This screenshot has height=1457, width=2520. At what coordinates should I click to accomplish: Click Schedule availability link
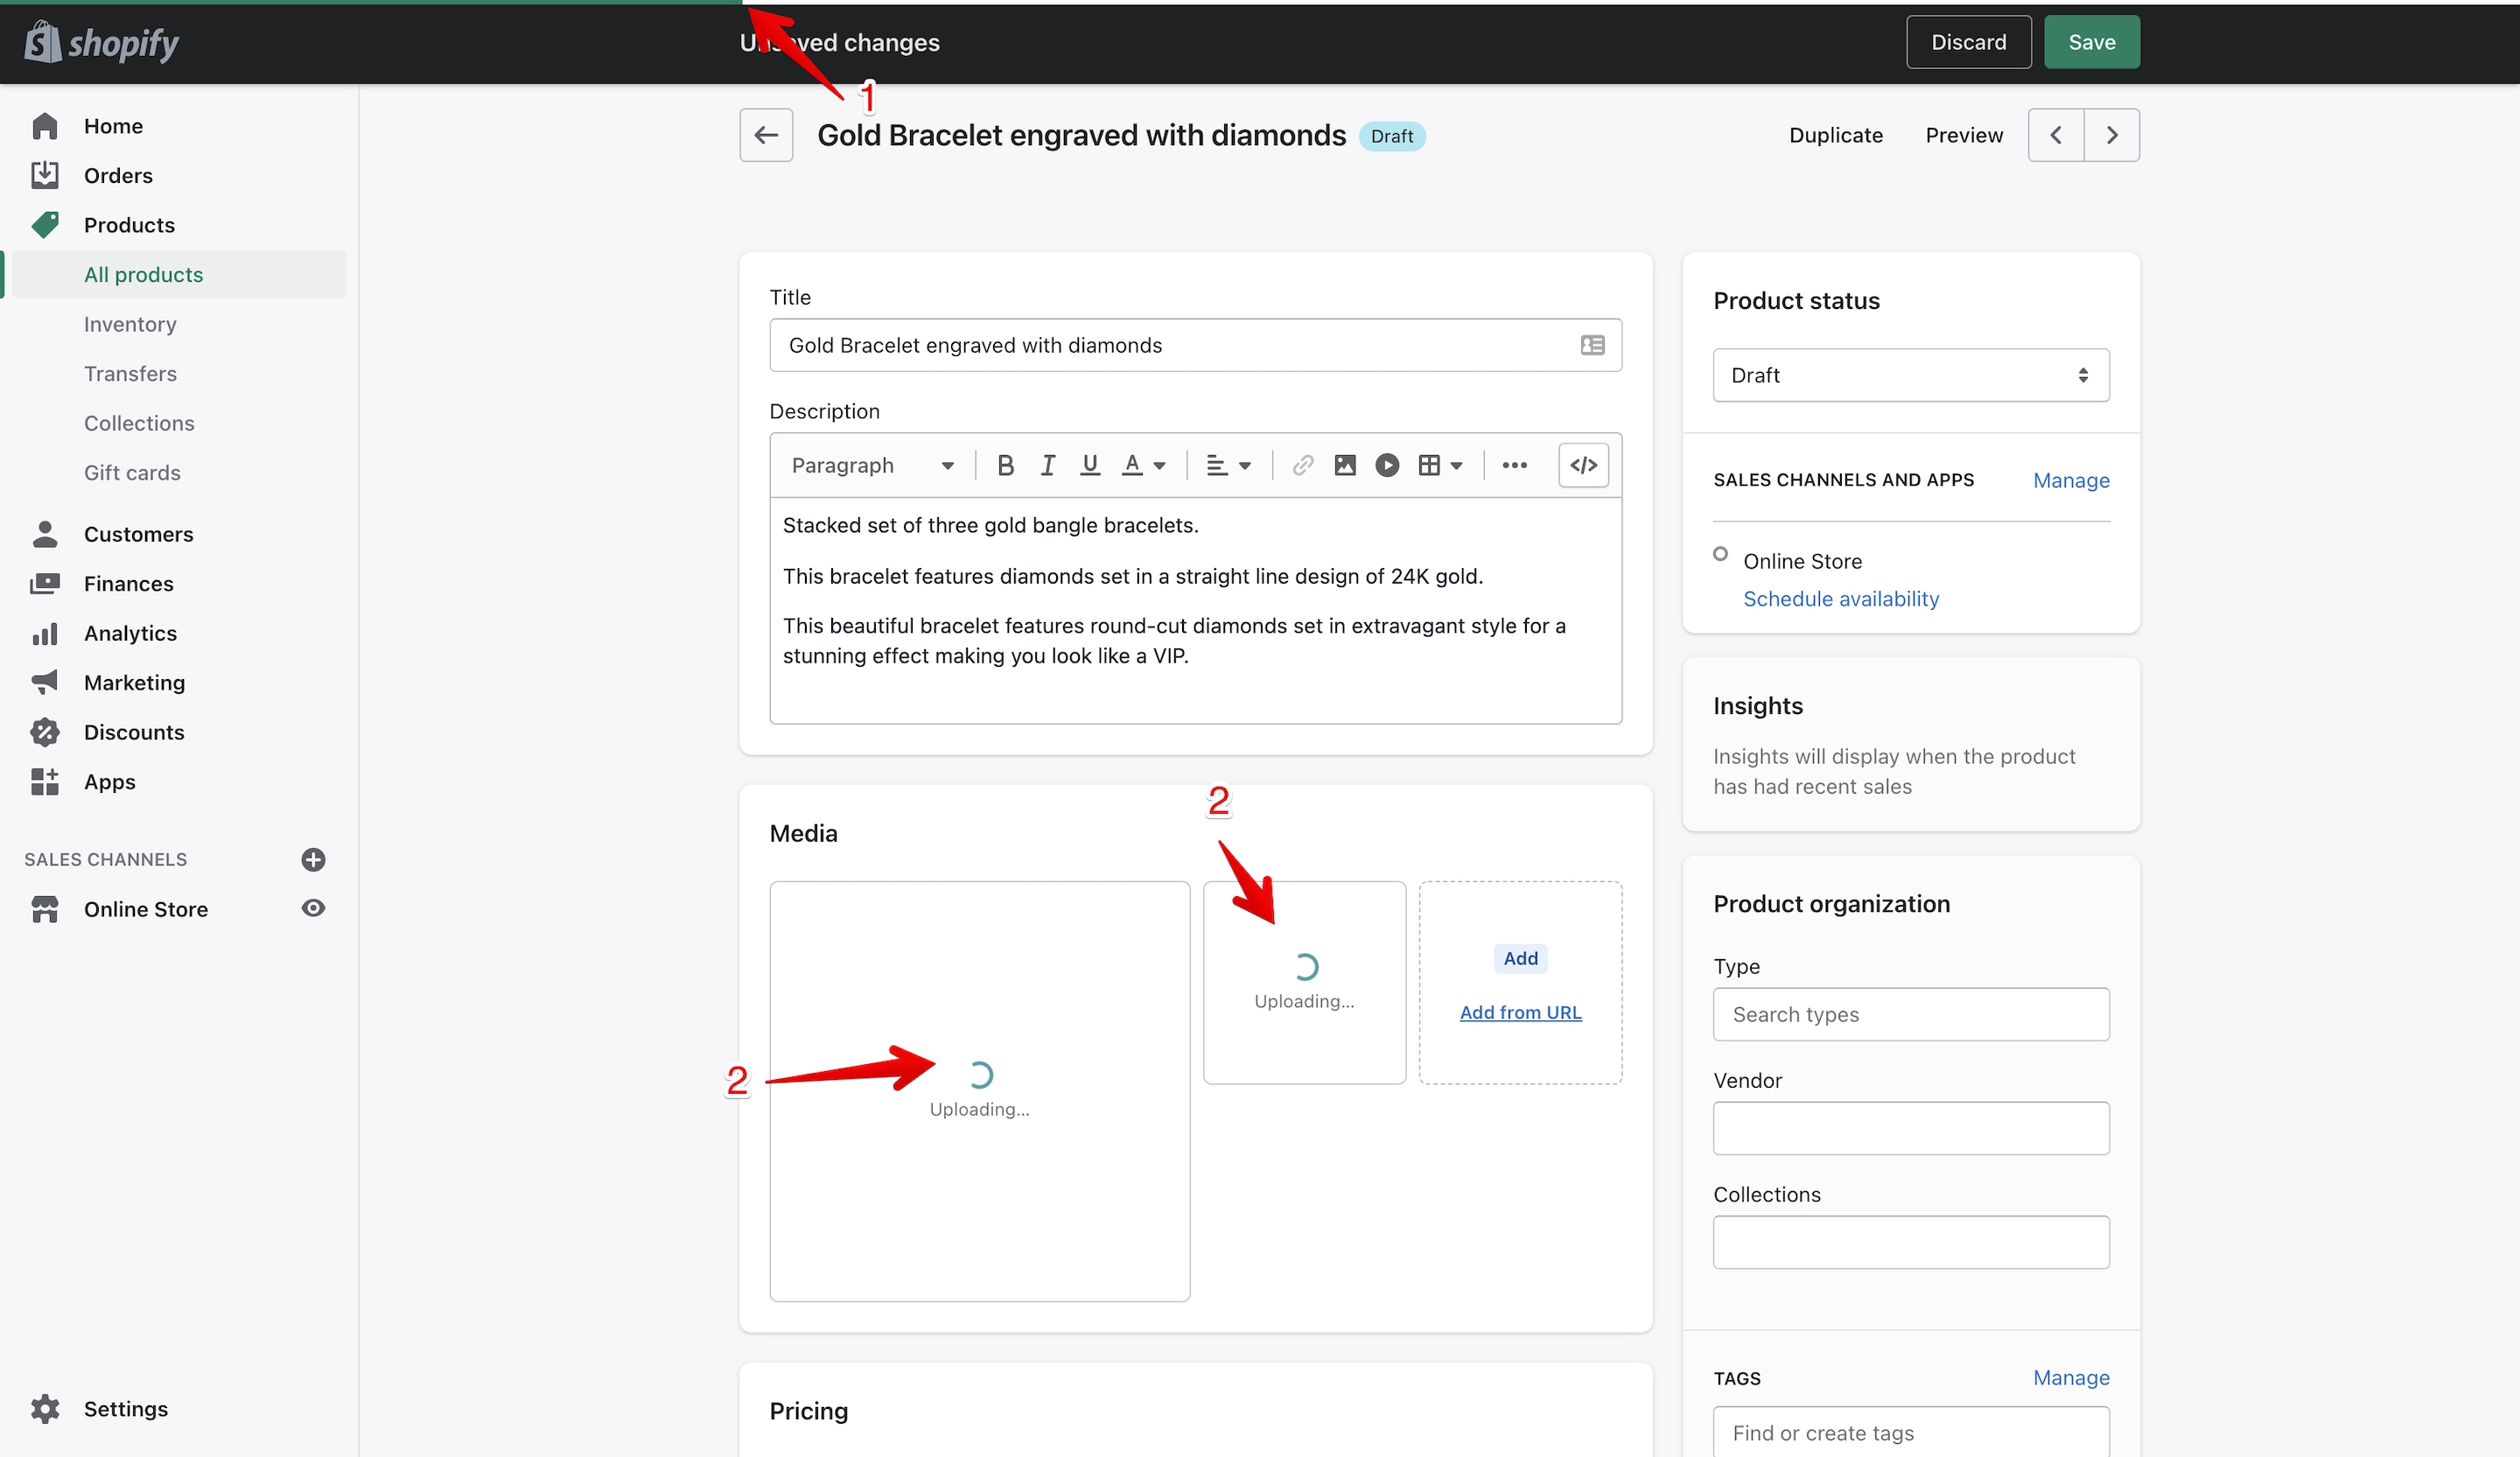pyautogui.click(x=1840, y=599)
